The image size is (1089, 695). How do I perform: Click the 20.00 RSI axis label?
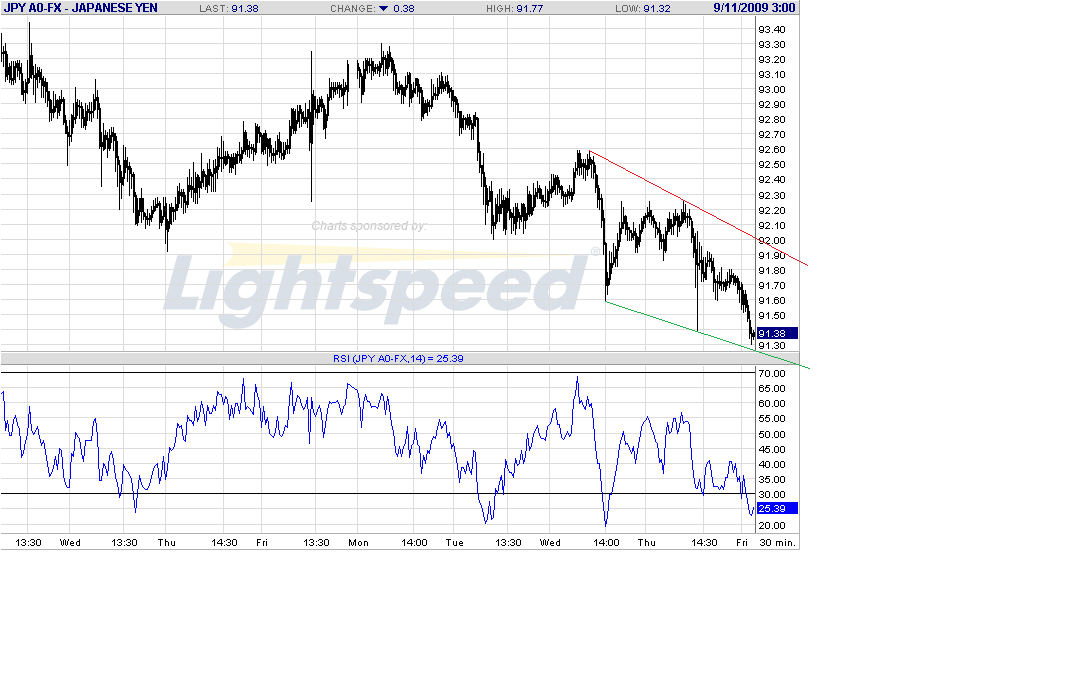coord(772,526)
